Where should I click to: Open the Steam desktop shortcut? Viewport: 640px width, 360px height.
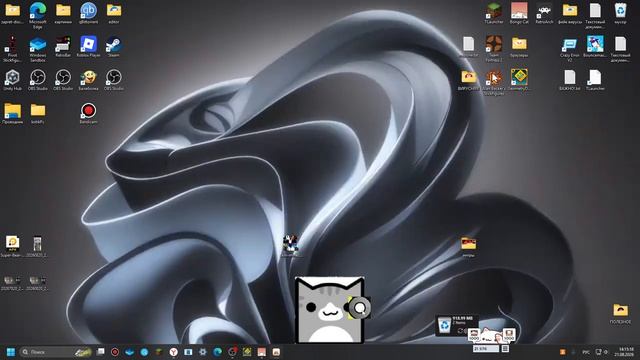113,47
